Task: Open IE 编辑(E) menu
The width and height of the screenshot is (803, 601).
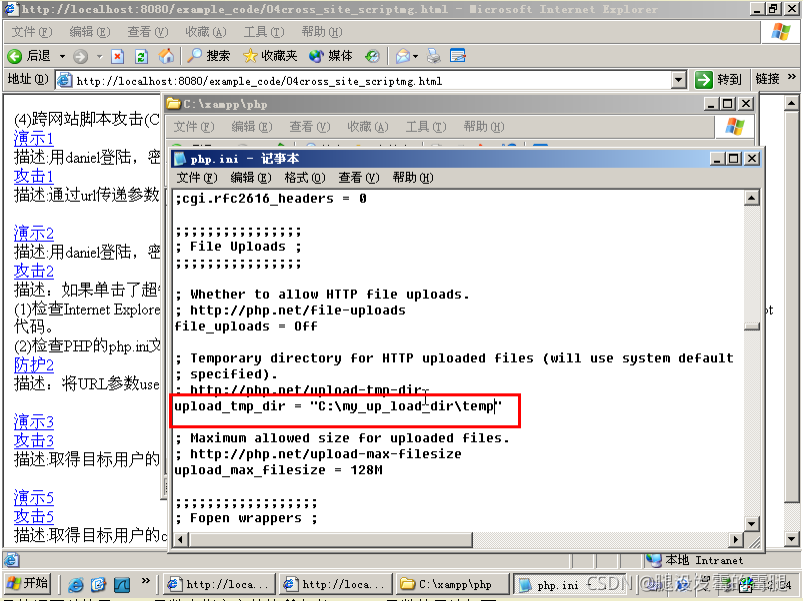Action: point(90,32)
